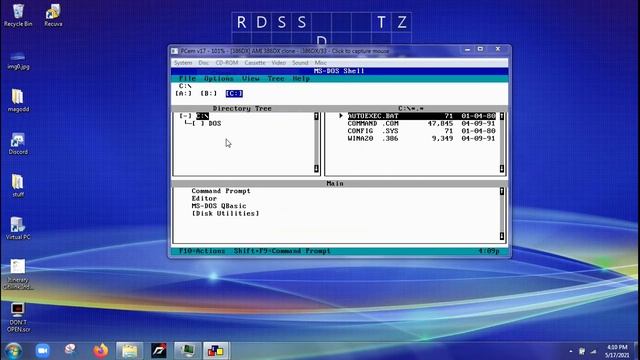640x360 pixels.
Task: Open the magodd folder icon
Action: pyautogui.click(x=18, y=100)
